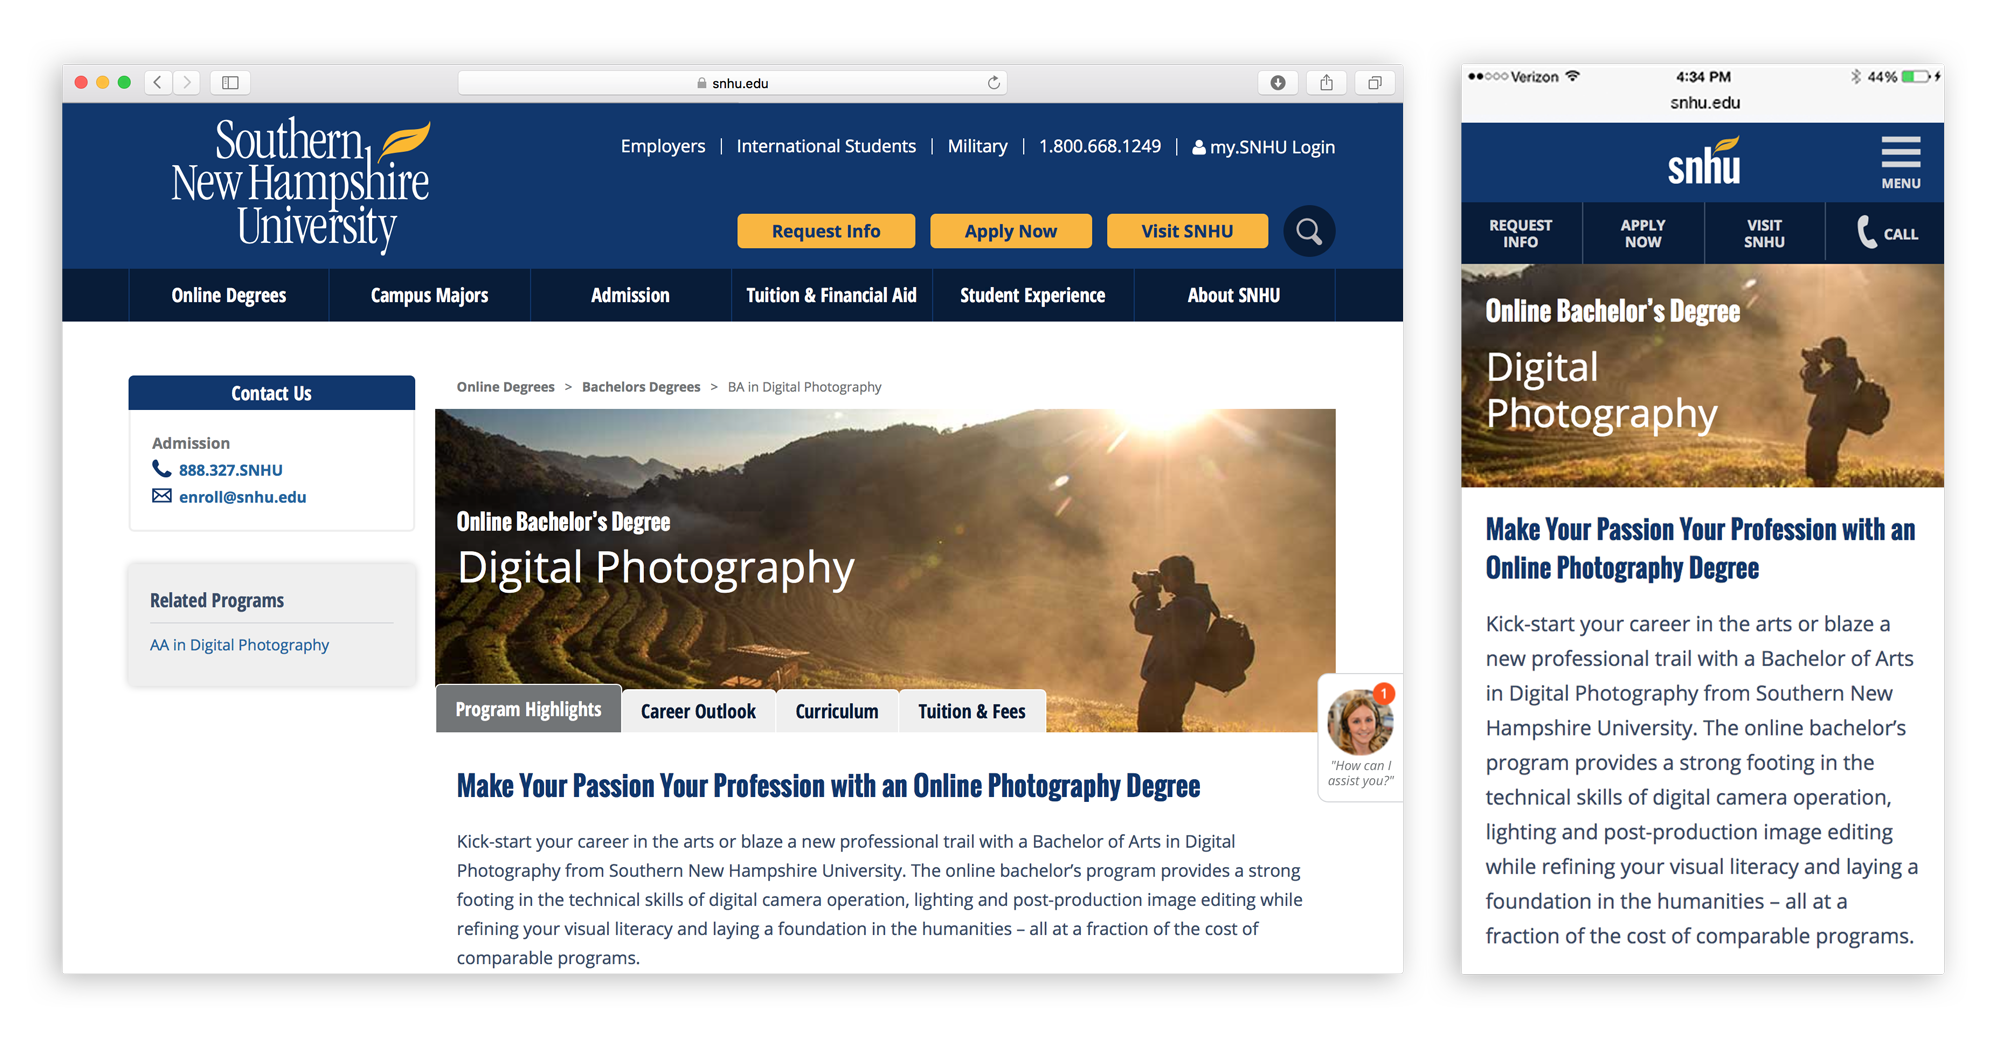
Task: Open the live chat assistant avatar
Action: 1360,722
